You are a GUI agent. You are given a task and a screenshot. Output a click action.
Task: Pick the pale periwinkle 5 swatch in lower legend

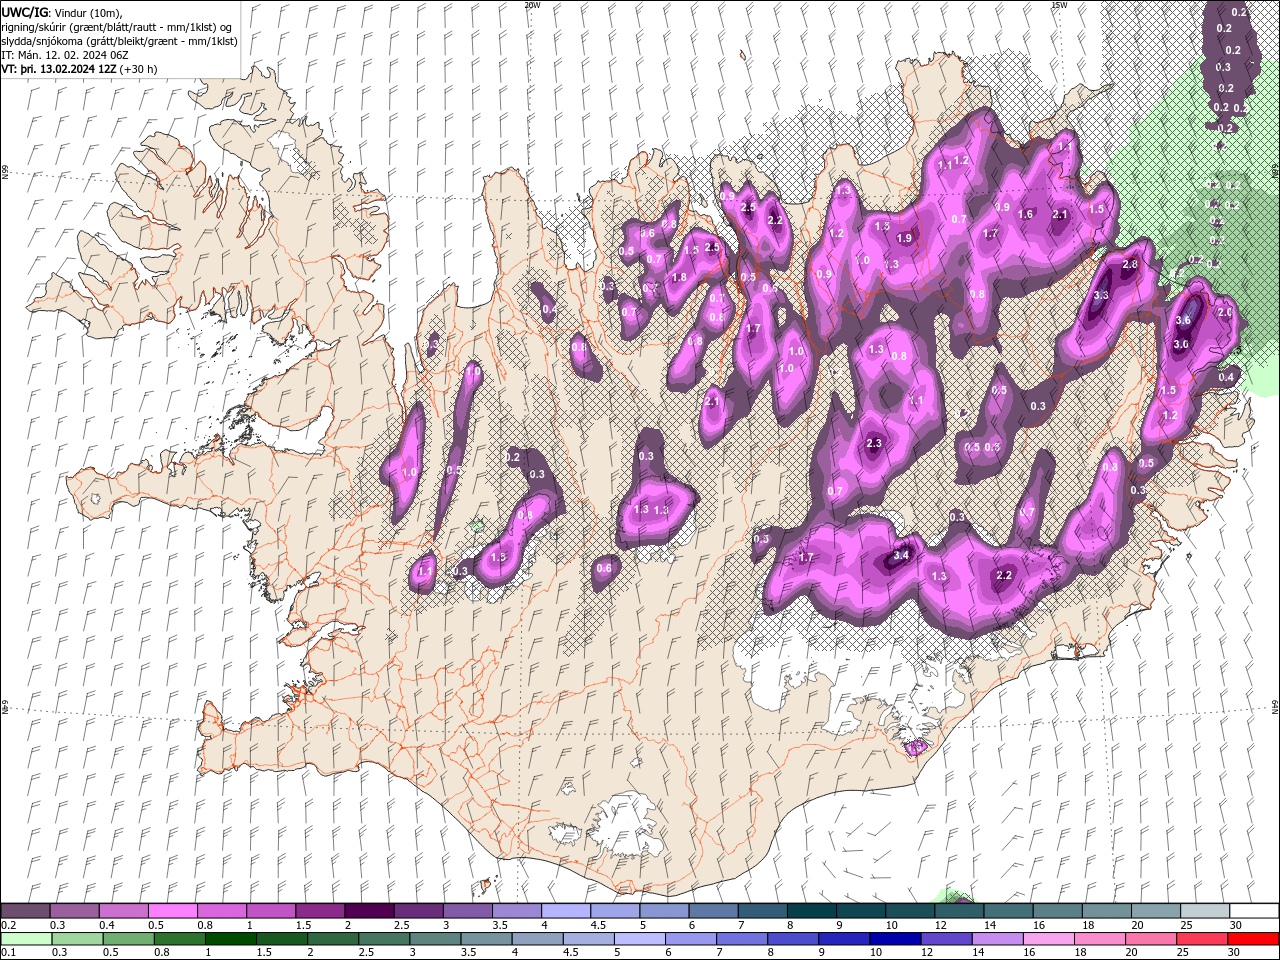[x=639, y=939]
